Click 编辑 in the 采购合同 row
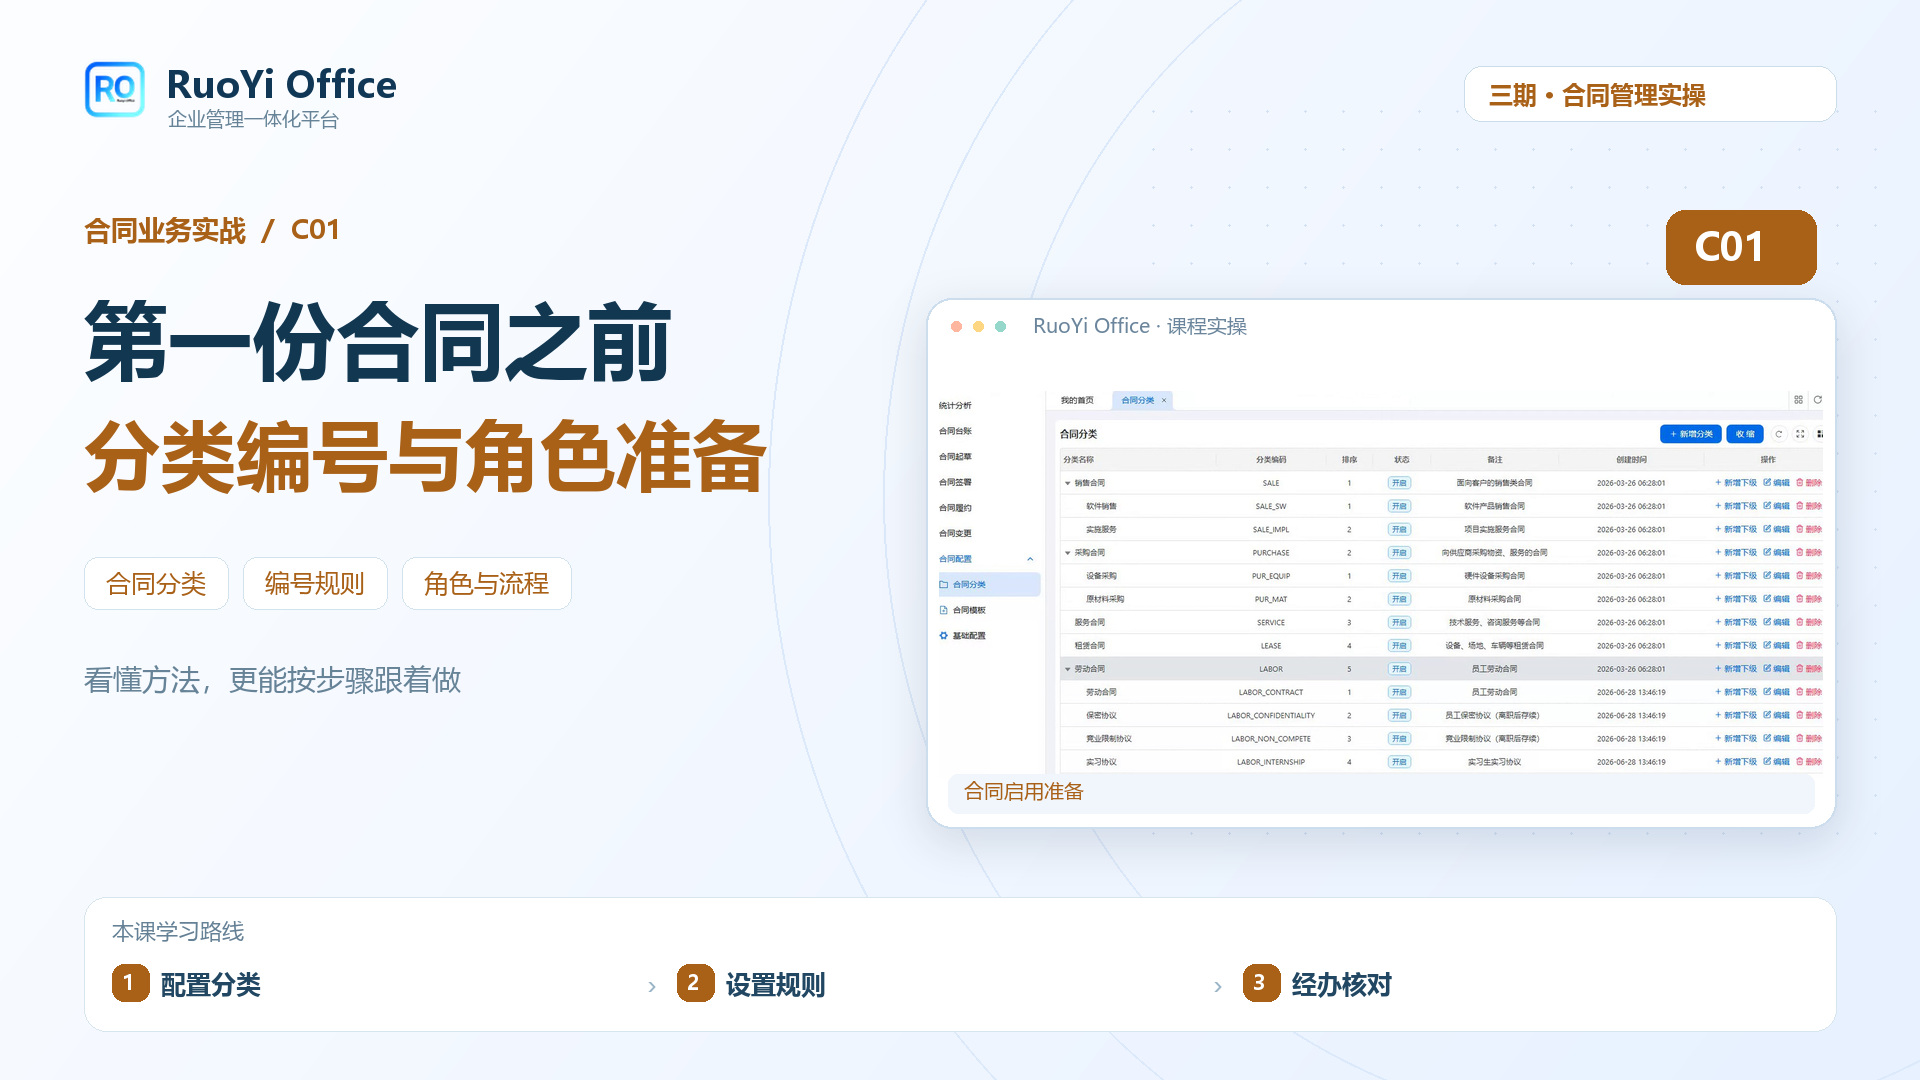 (x=1777, y=552)
